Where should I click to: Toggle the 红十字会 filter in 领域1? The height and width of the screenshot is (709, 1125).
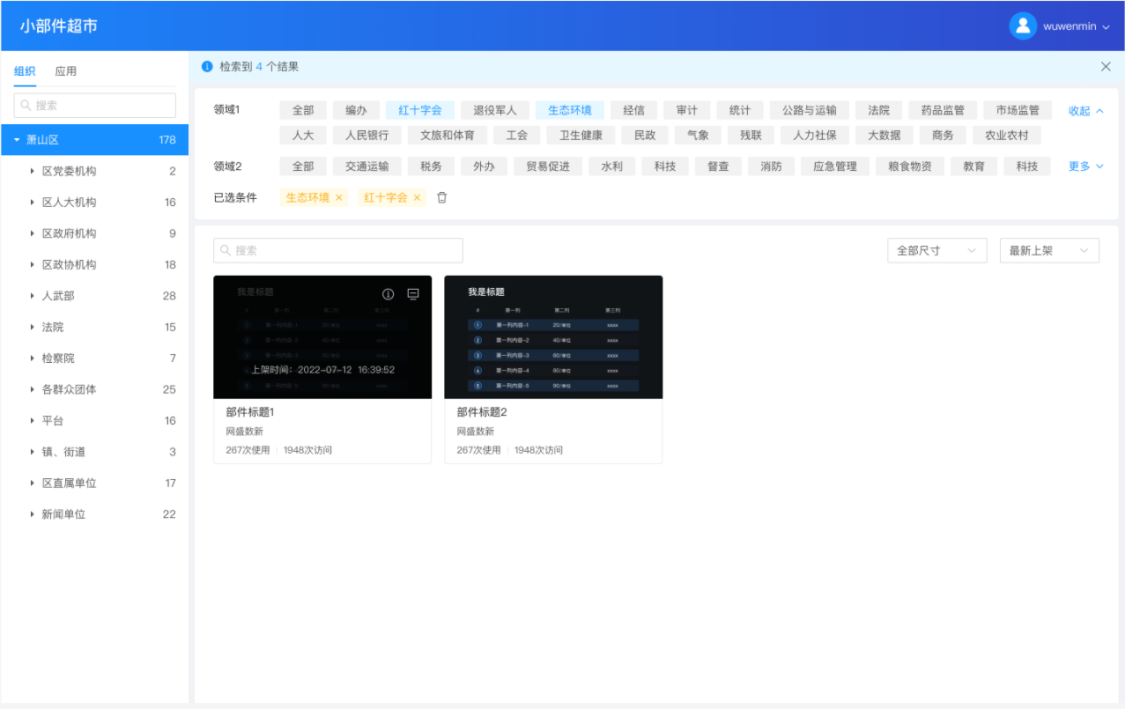420,111
